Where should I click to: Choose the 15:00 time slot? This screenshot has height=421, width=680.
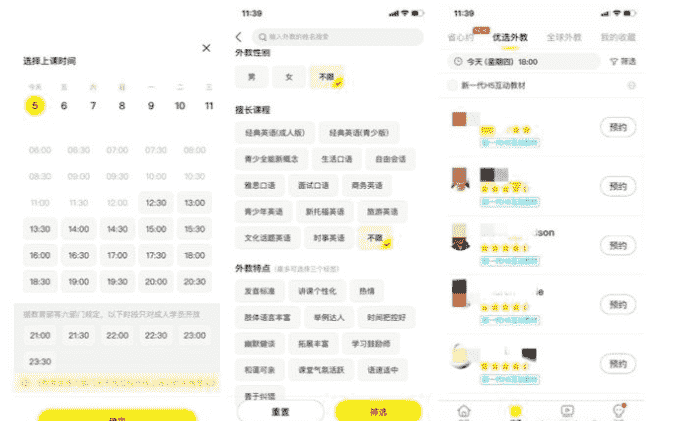point(156,229)
